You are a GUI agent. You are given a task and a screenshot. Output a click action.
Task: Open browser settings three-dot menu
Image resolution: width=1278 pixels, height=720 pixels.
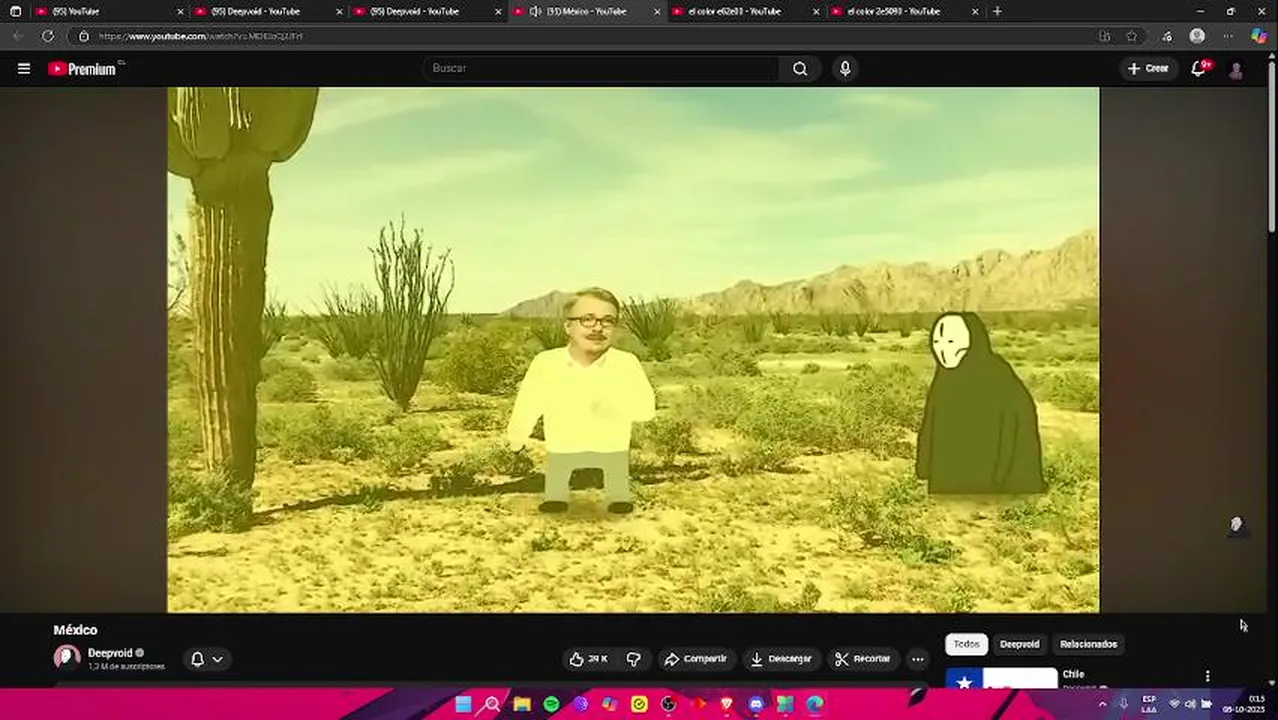coord(1228,36)
